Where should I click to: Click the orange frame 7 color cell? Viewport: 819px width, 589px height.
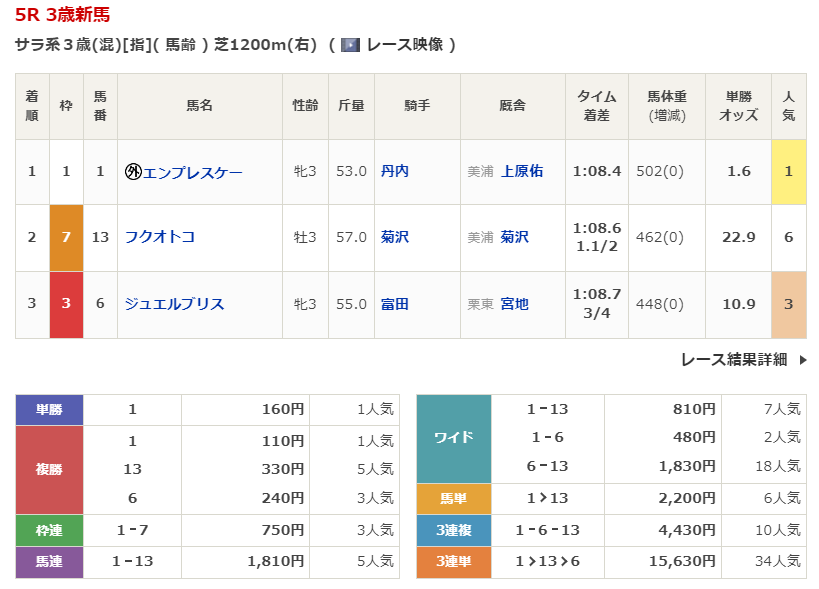click(66, 237)
